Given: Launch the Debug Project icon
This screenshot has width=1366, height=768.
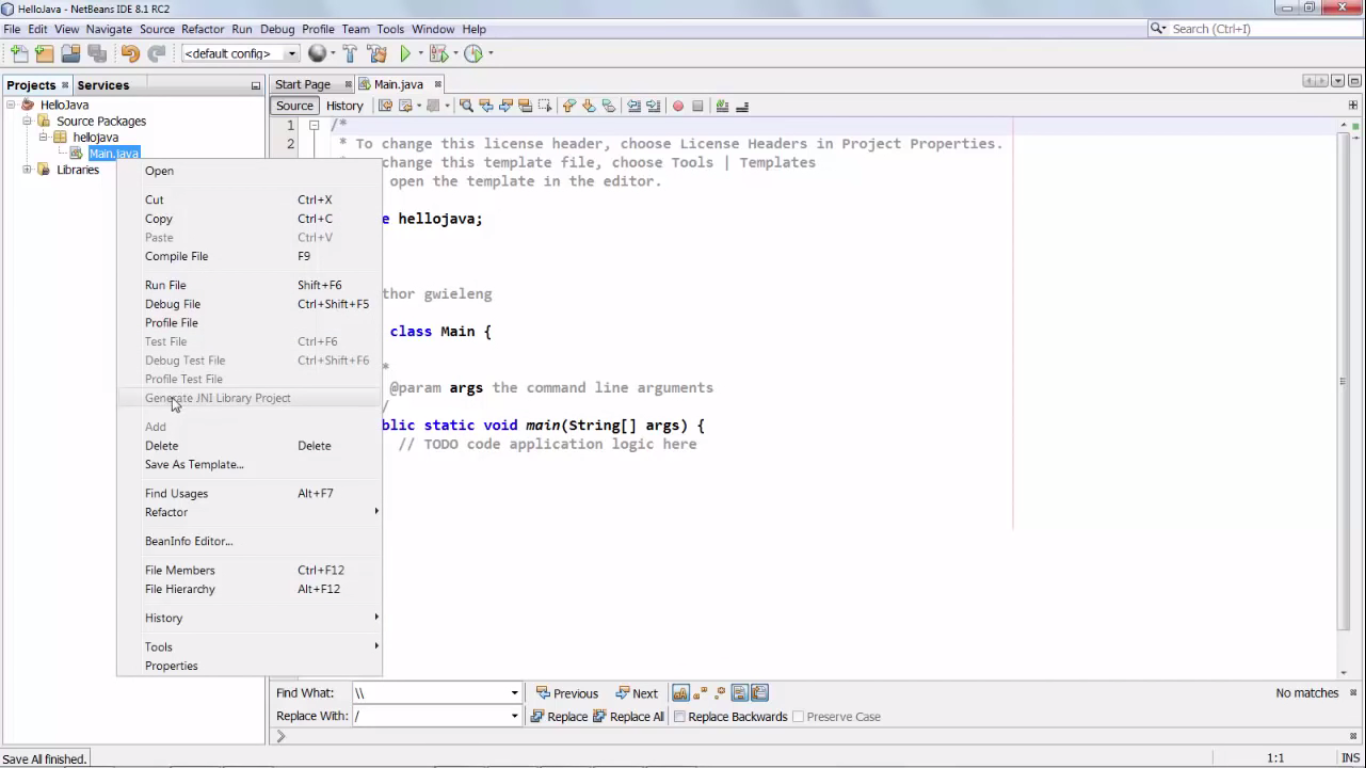Looking at the screenshot, I should 436,53.
